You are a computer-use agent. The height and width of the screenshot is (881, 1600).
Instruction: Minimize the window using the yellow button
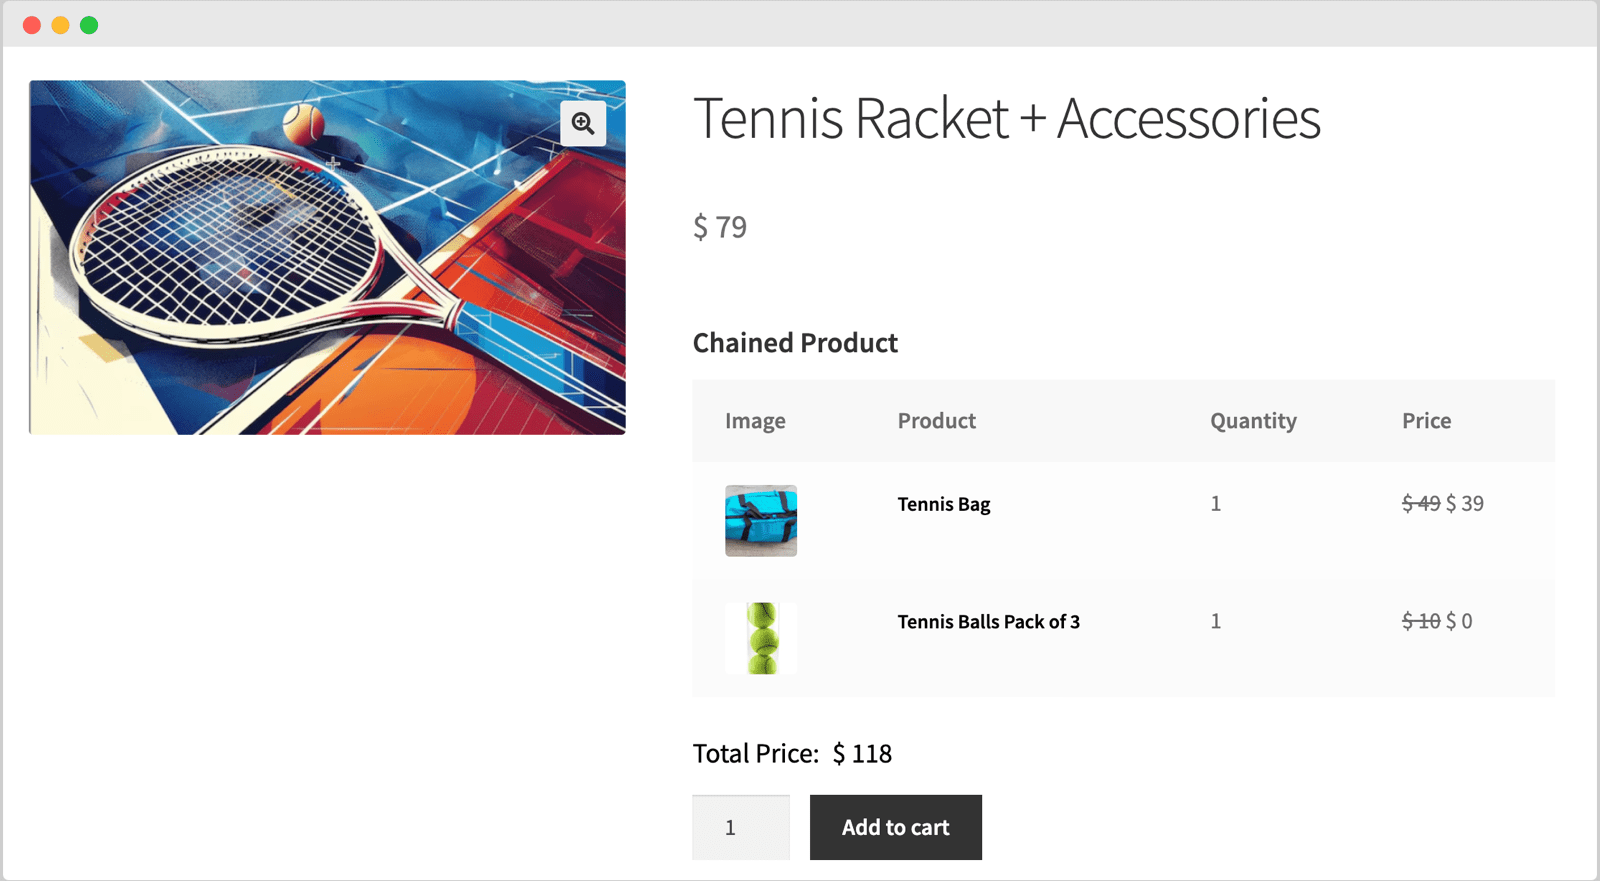coord(60,24)
